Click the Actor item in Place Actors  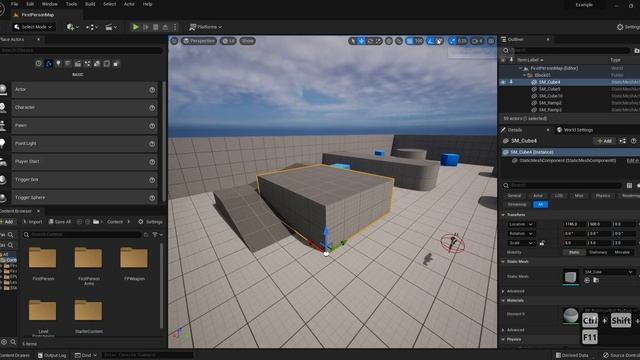click(x=84, y=89)
